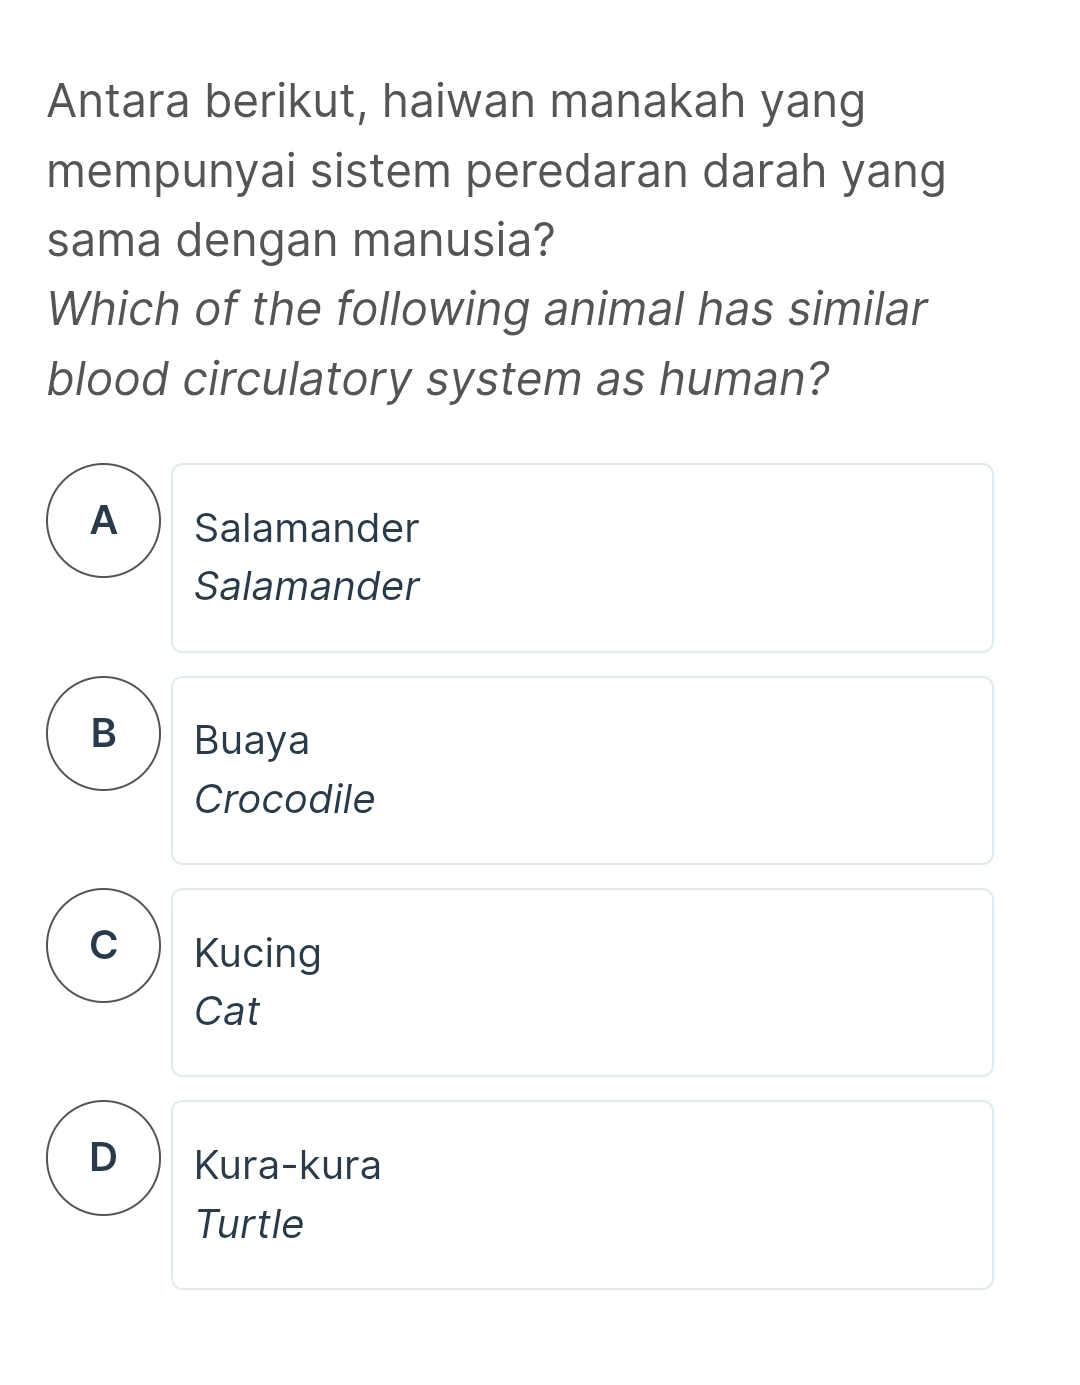Click the Kura-kura label text
This screenshot has width=1080, height=1385.
click(x=288, y=1165)
